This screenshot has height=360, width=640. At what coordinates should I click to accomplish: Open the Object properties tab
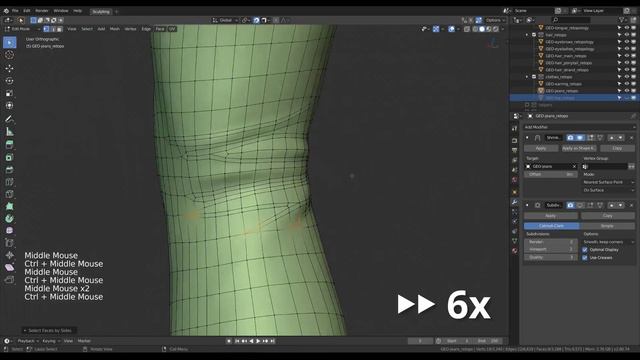pyautogui.click(x=514, y=192)
